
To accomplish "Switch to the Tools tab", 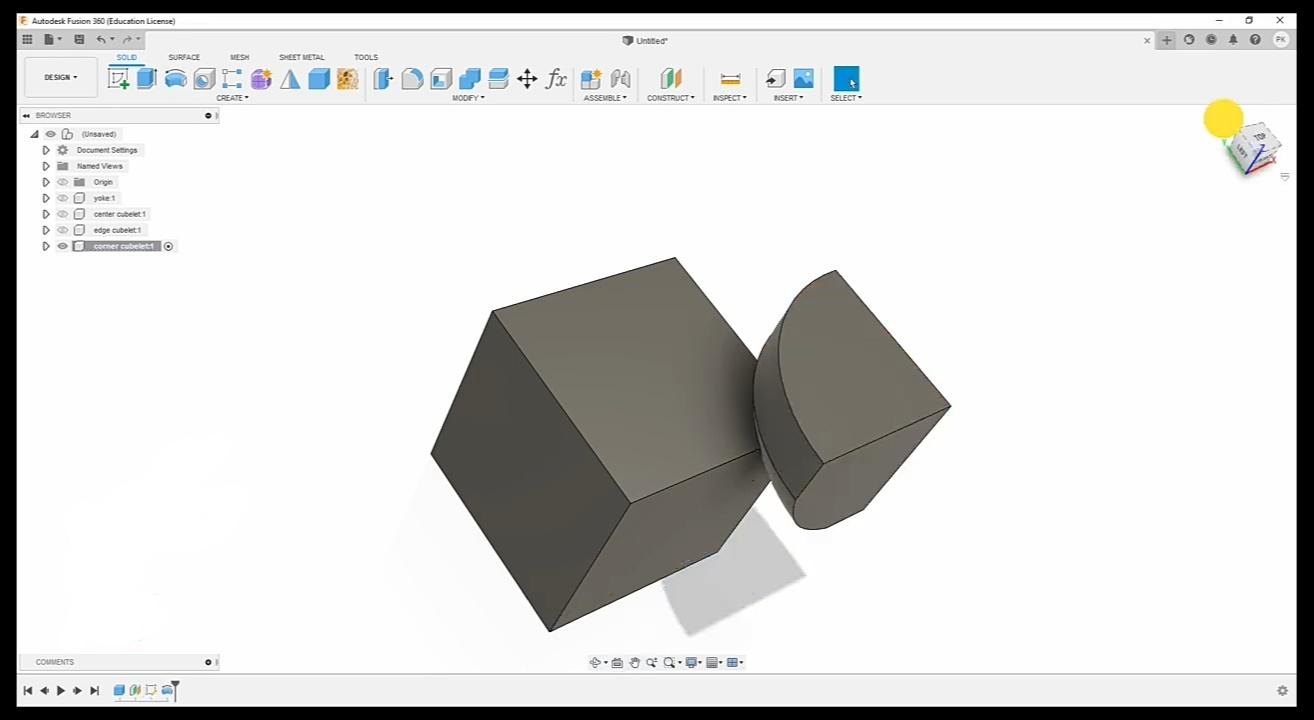I will (366, 57).
